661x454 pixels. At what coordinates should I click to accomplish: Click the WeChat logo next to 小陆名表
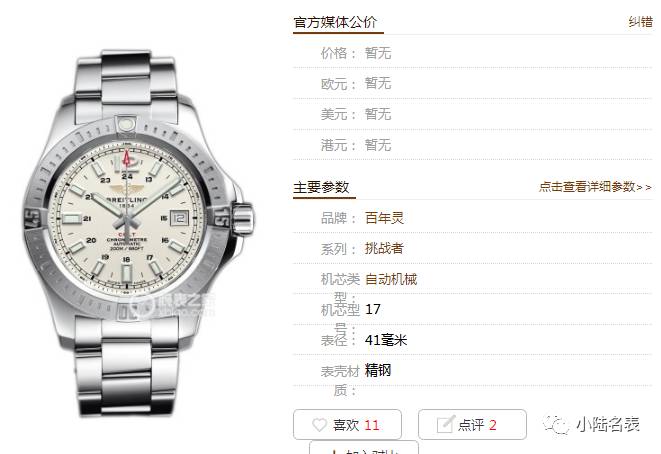click(556, 424)
